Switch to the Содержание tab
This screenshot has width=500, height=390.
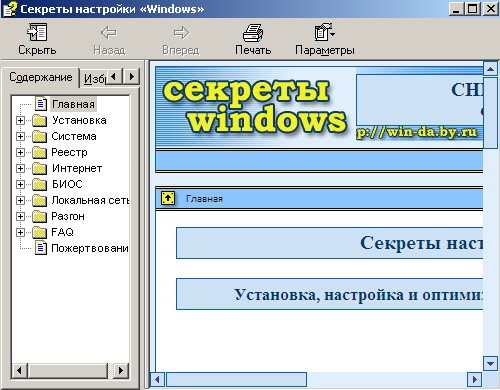(x=41, y=77)
